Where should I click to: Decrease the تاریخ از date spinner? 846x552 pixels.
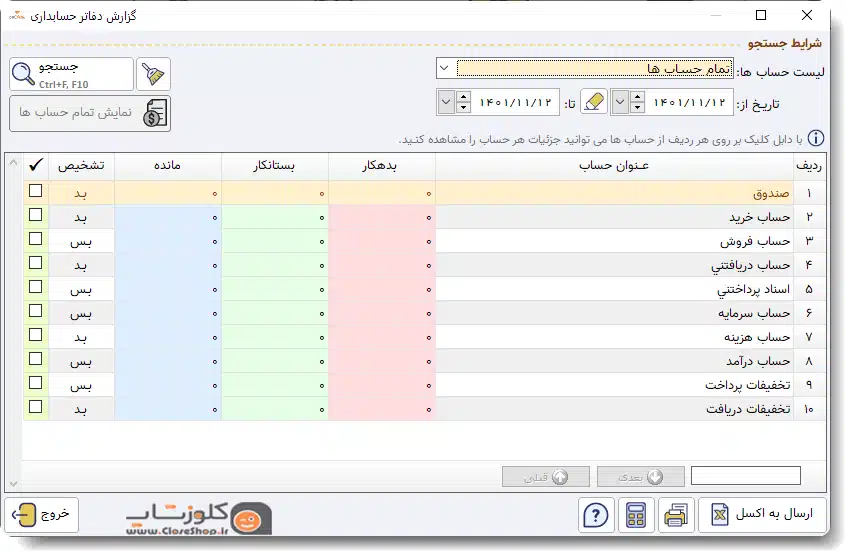[x=638, y=108]
